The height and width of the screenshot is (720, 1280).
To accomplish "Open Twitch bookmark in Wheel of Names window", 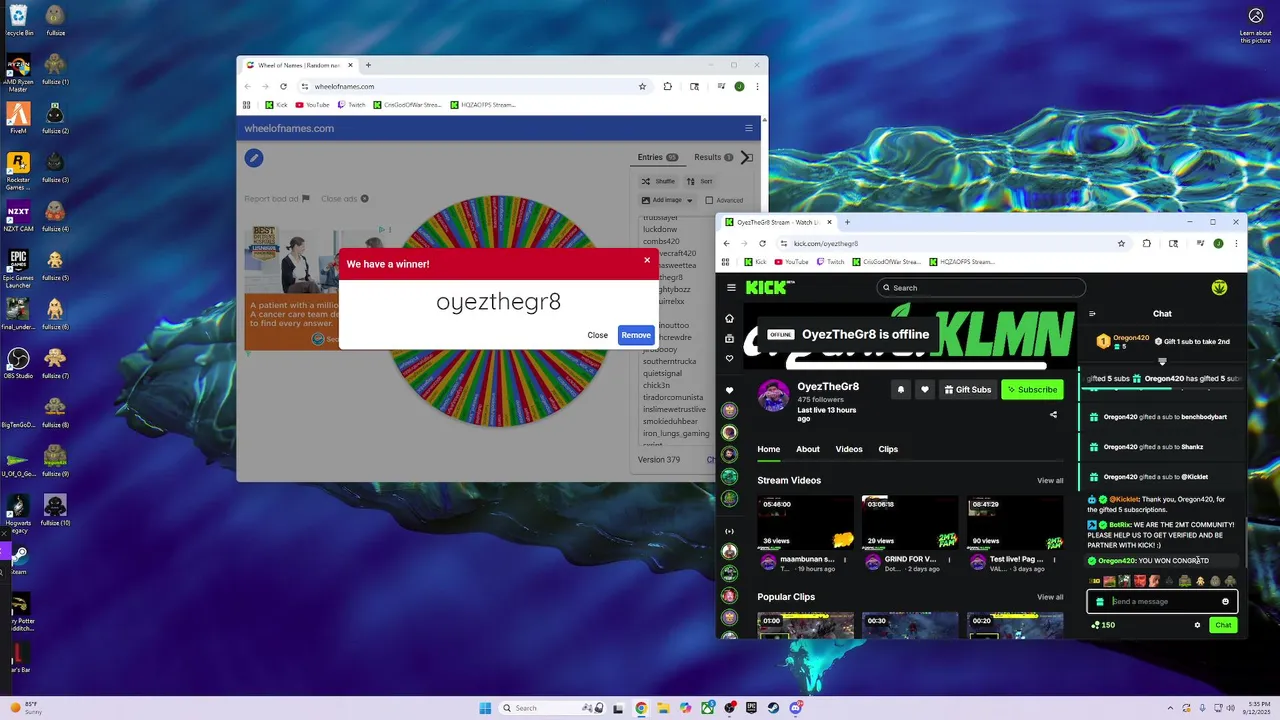I will coord(351,104).
